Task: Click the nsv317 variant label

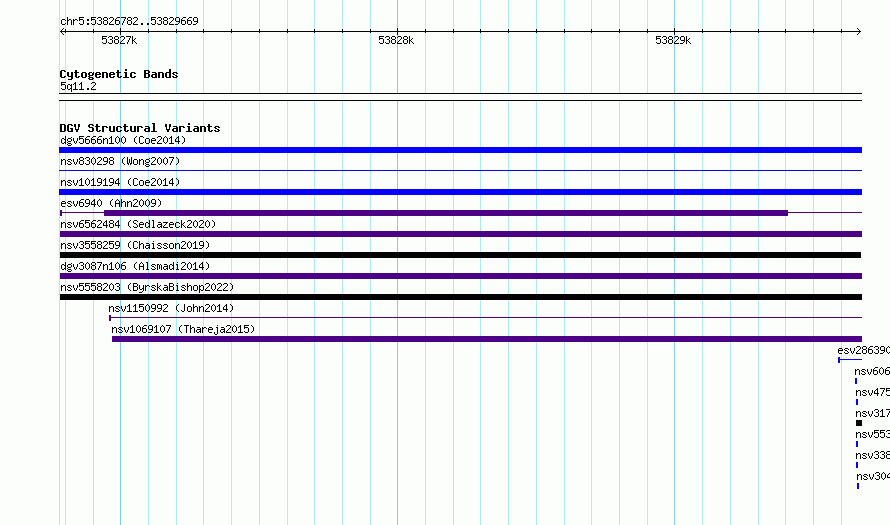Action: tap(872, 413)
